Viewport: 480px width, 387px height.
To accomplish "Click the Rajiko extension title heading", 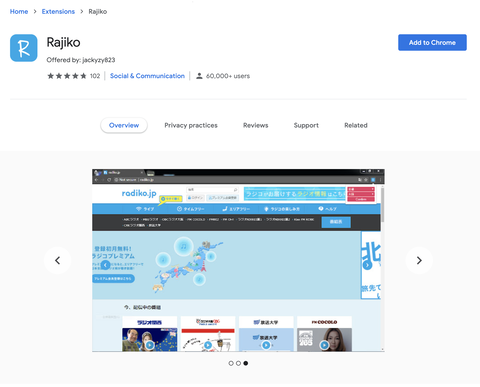I will click(63, 42).
